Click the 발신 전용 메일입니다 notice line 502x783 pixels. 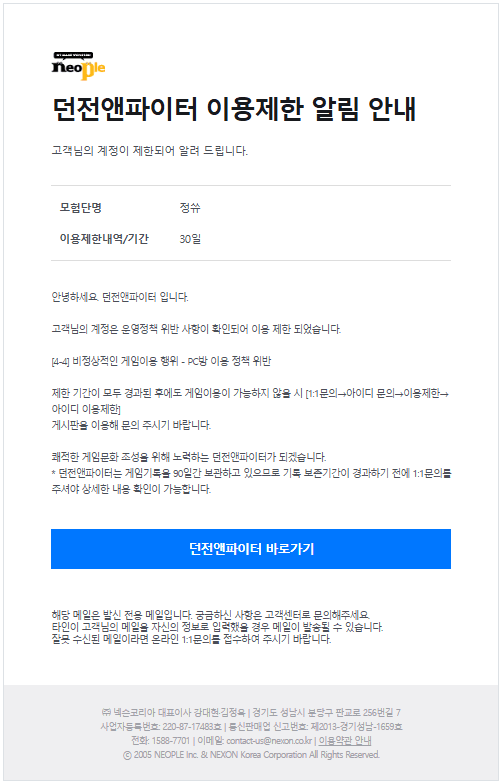tap(210, 615)
